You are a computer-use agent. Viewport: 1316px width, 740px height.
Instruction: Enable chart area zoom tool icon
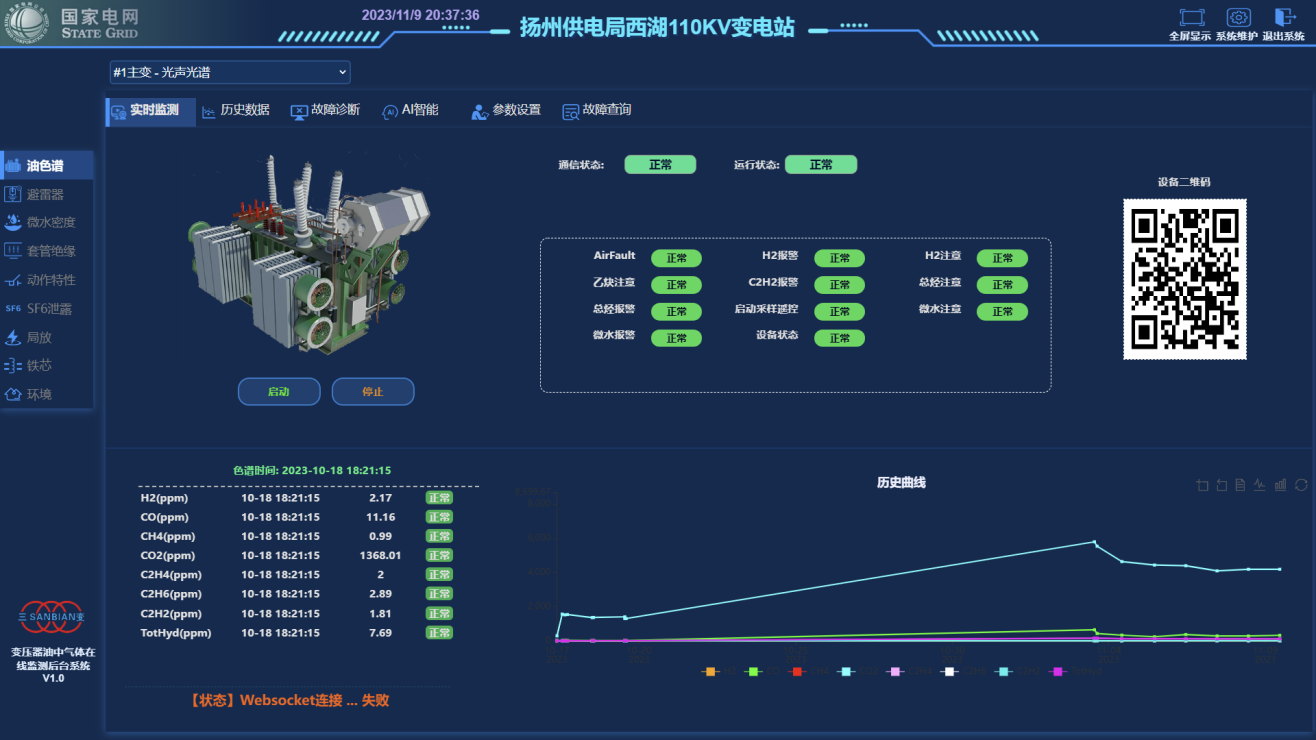(x=1203, y=485)
